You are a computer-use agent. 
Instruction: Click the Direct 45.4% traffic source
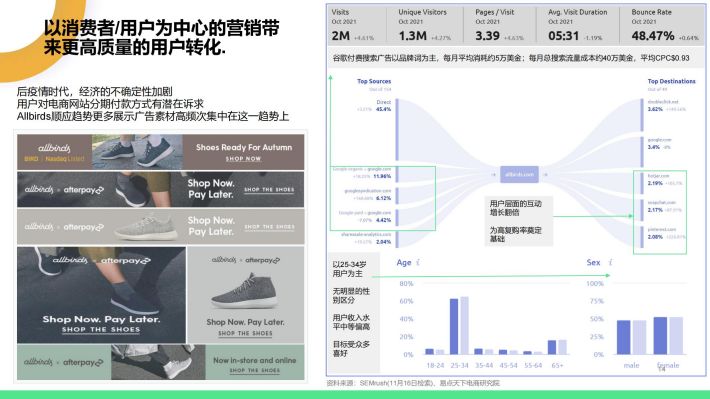380,106
